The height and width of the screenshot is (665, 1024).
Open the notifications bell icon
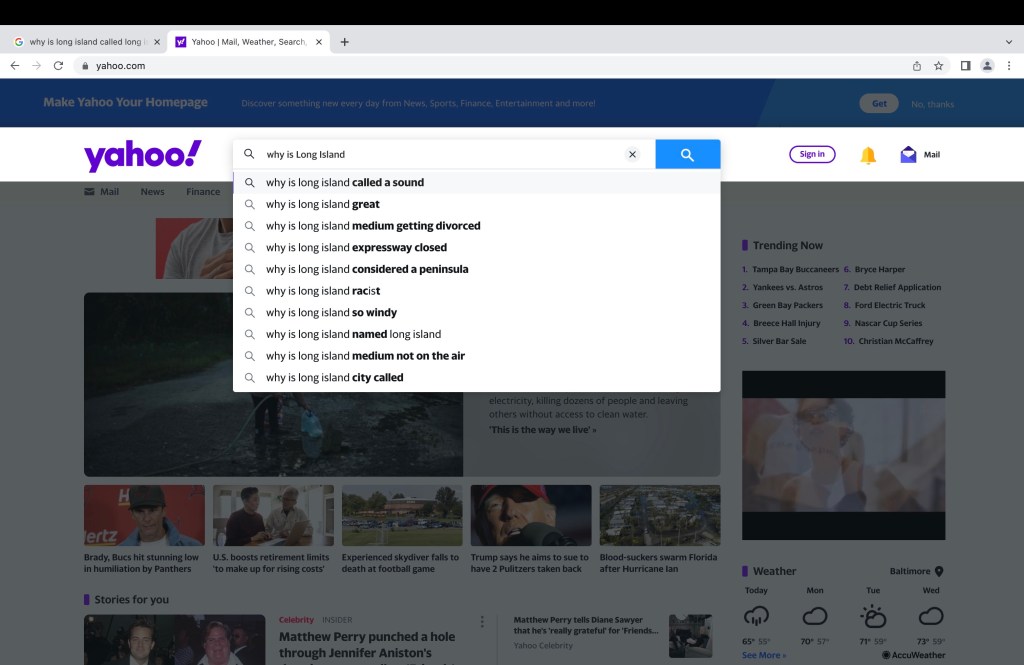pos(868,155)
